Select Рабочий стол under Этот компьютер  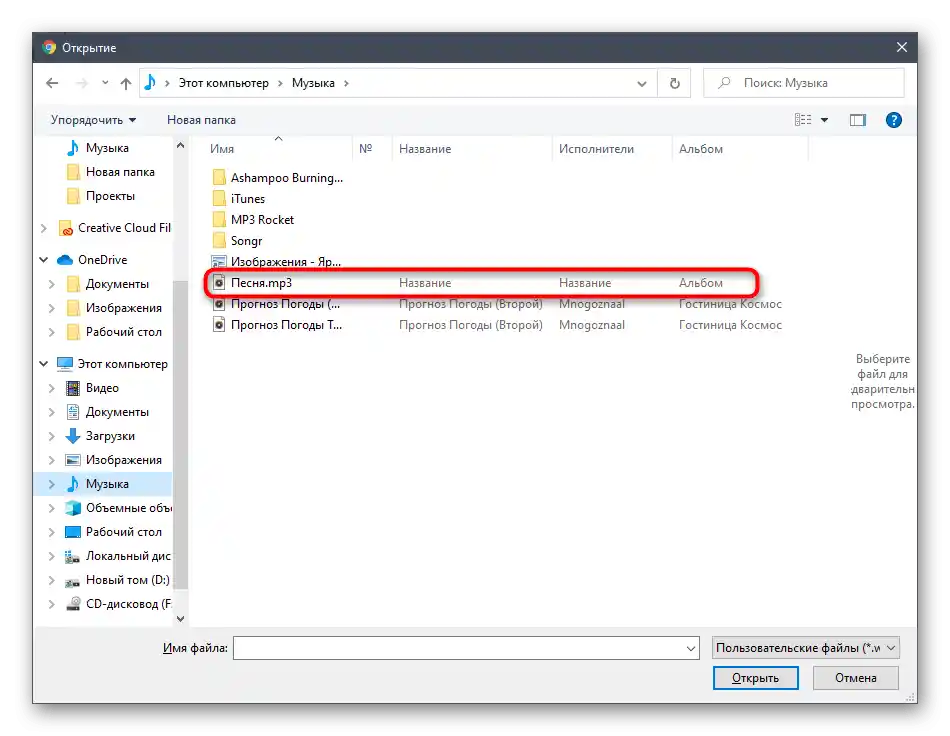pyautogui.click(x=114, y=532)
